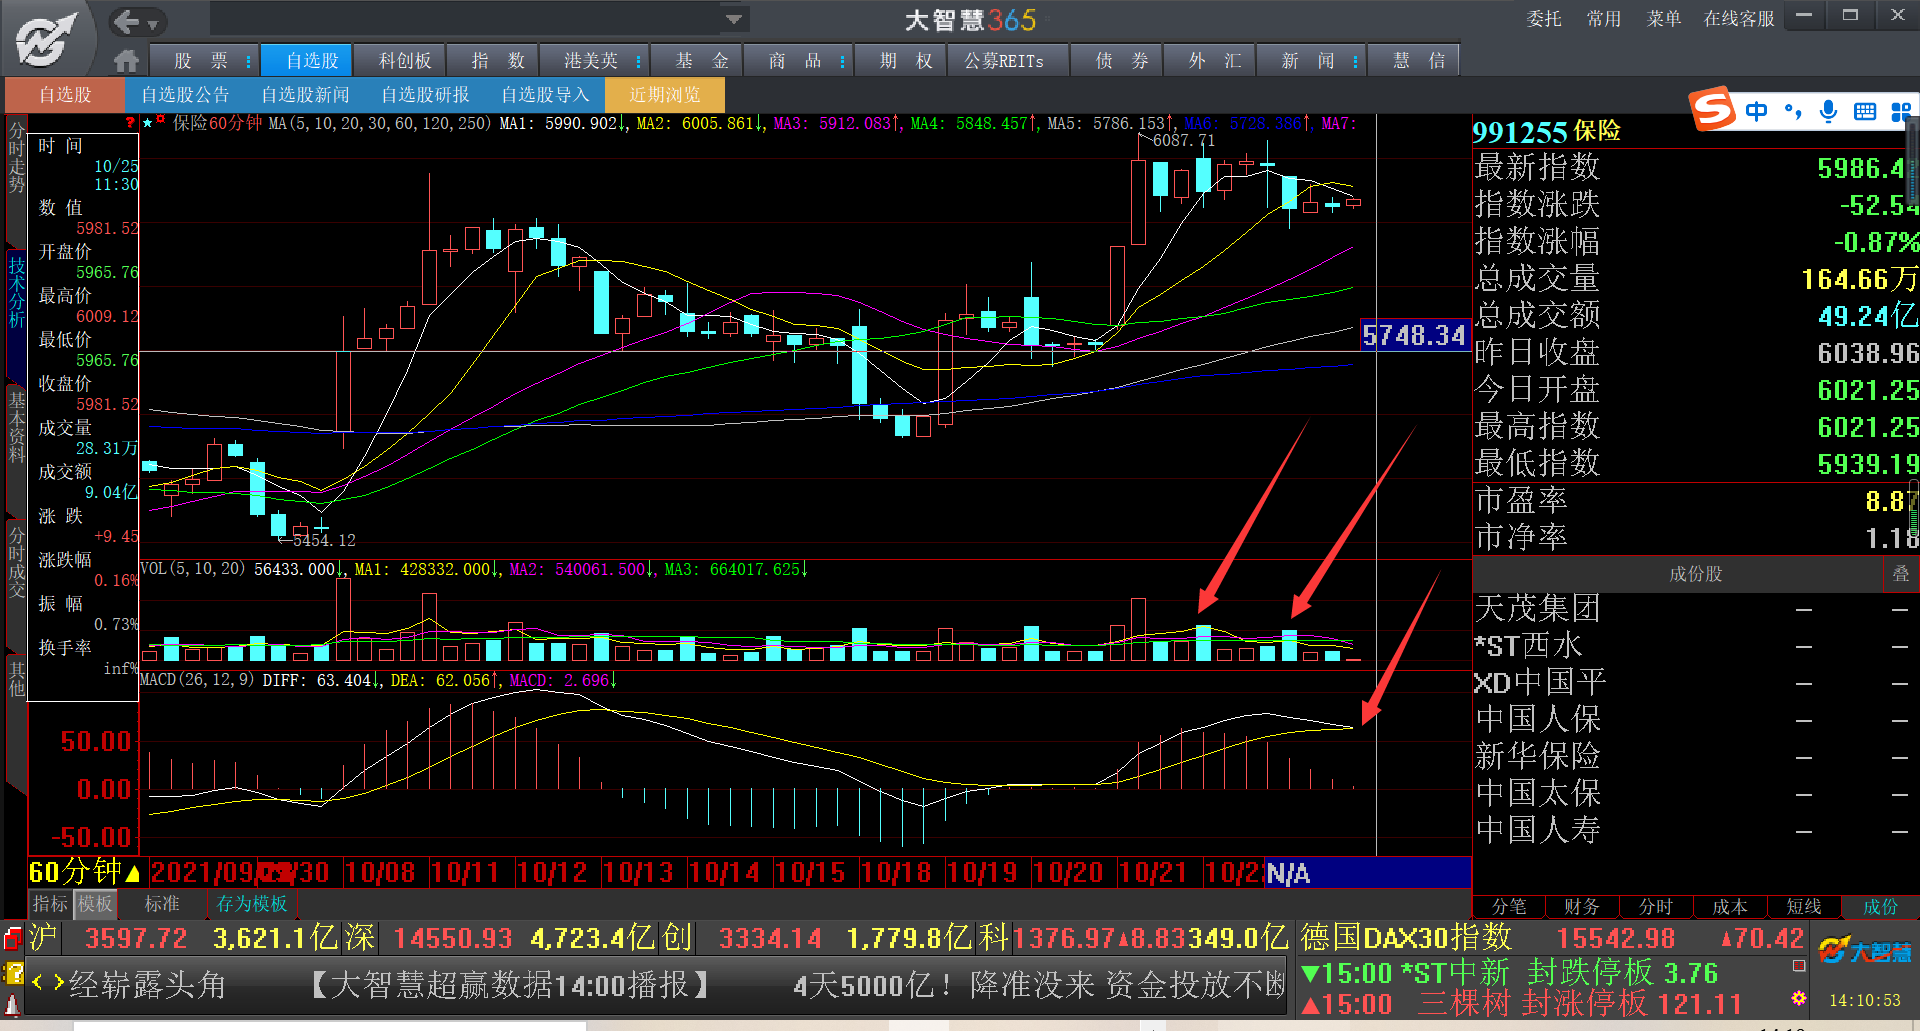Click into the top search input field
Viewport: 1920px width, 1031px height.
click(466, 19)
